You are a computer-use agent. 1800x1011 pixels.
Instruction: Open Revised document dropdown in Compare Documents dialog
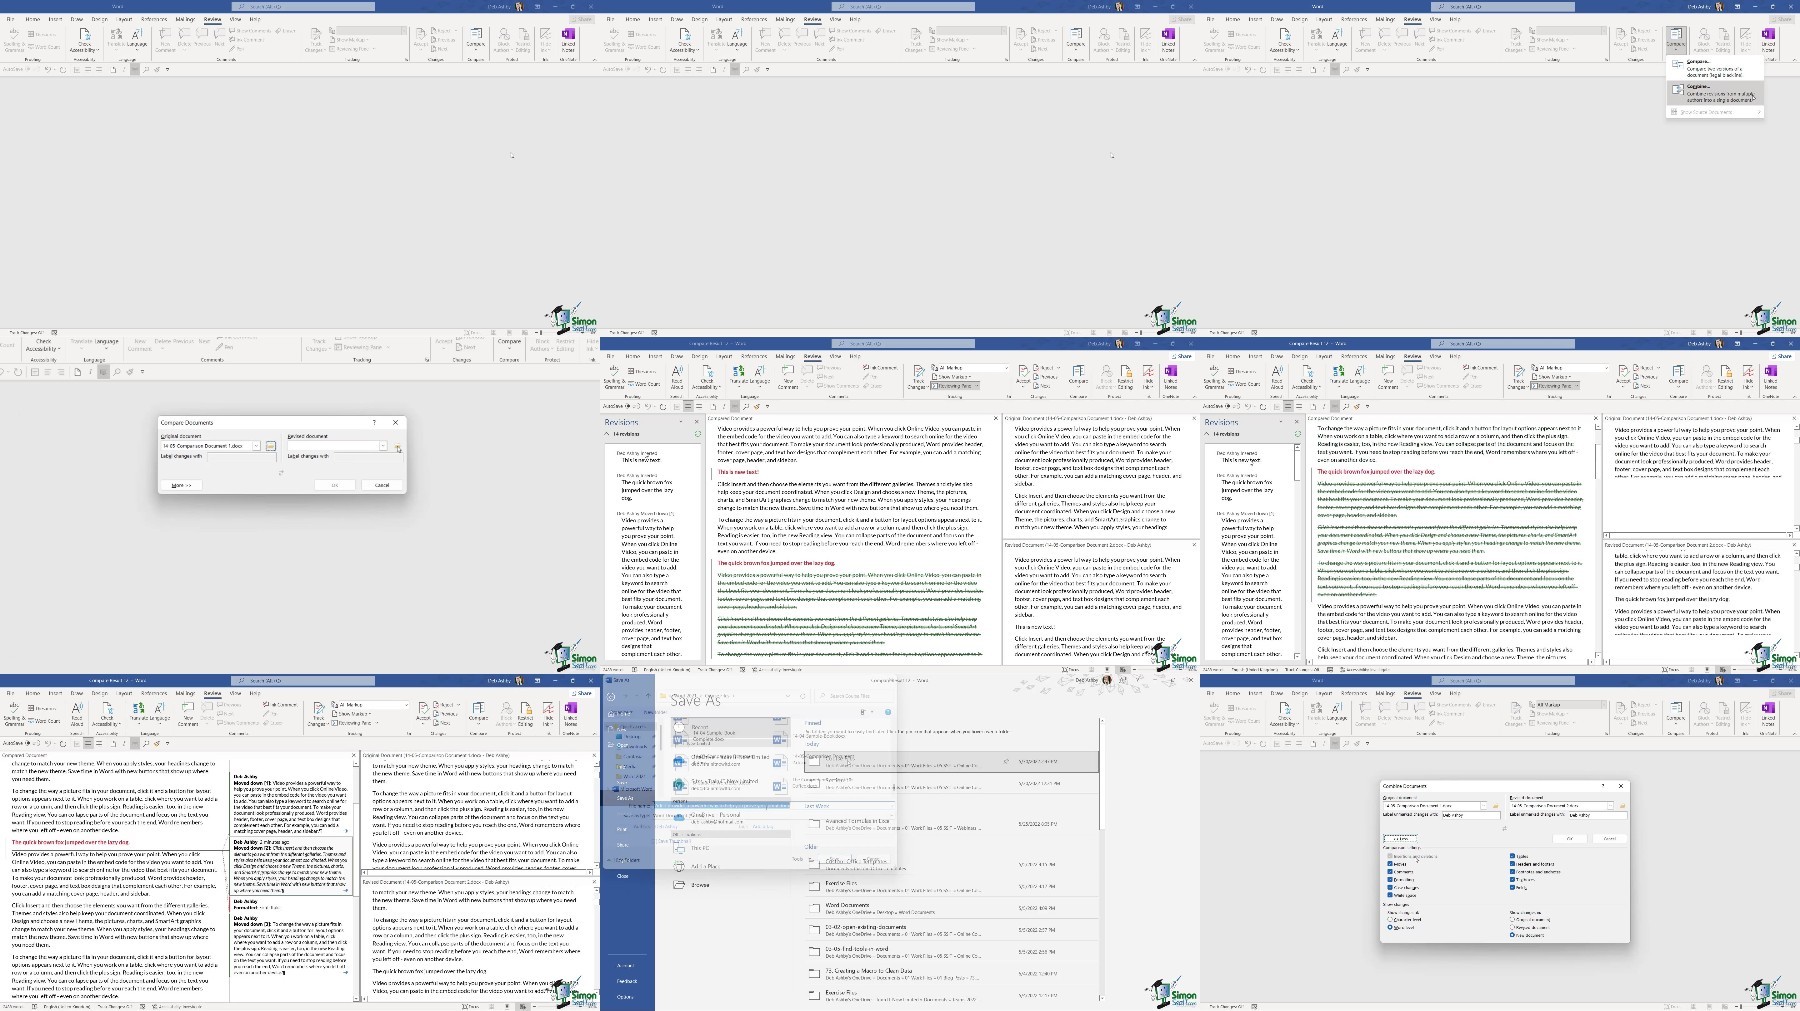pyautogui.click(x=383, y=446)
